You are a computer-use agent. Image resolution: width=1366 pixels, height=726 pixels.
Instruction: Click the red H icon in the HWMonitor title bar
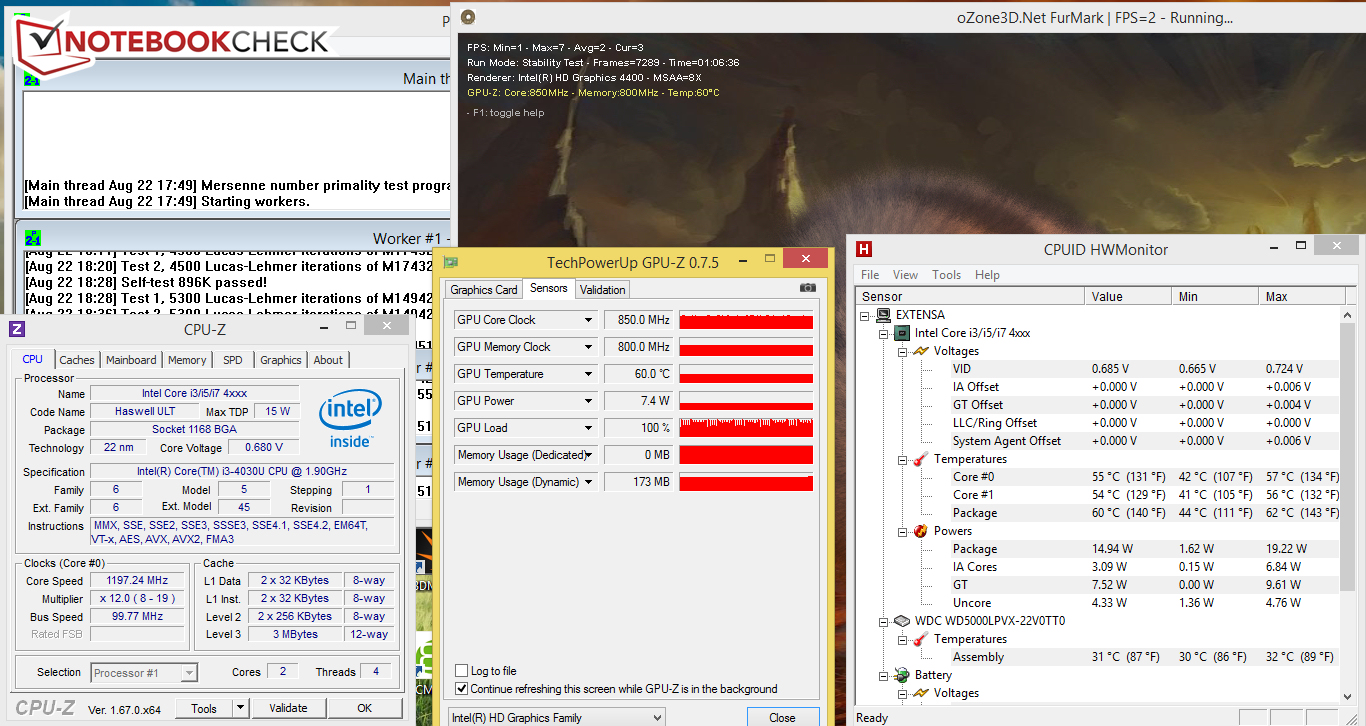pos(864,249)
